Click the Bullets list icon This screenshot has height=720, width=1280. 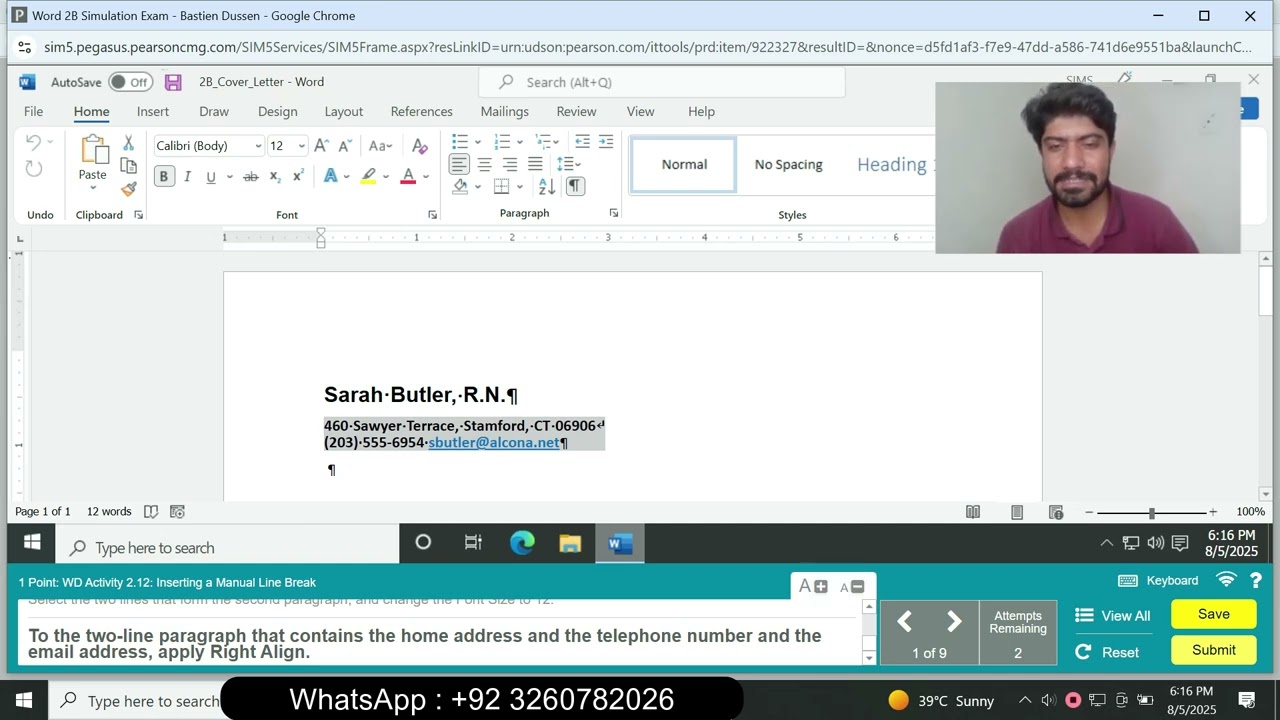460,142
